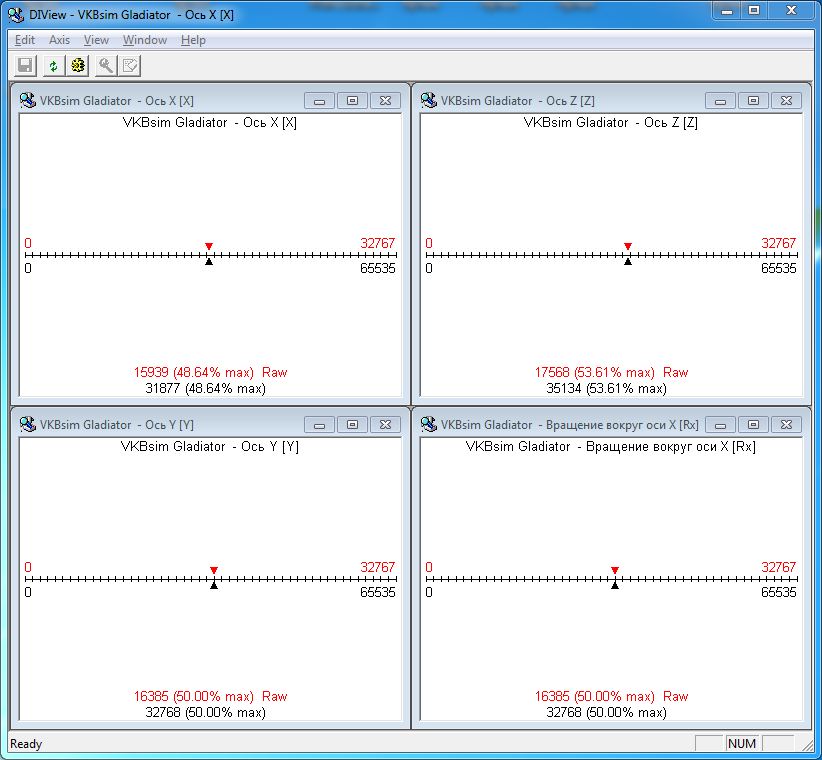
Task: Click the checklist properties toolbar icon
Action: [130, 66]
